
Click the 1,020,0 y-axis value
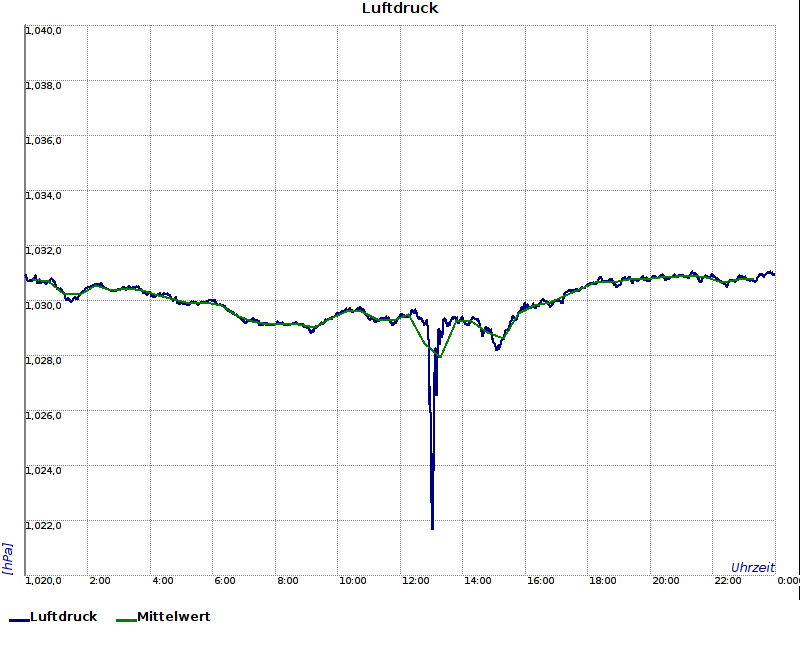43,581
